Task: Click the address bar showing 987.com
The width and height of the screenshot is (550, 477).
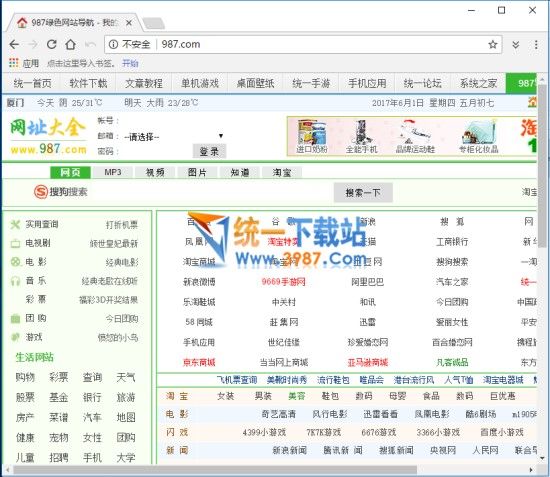Action: [303, 45]
